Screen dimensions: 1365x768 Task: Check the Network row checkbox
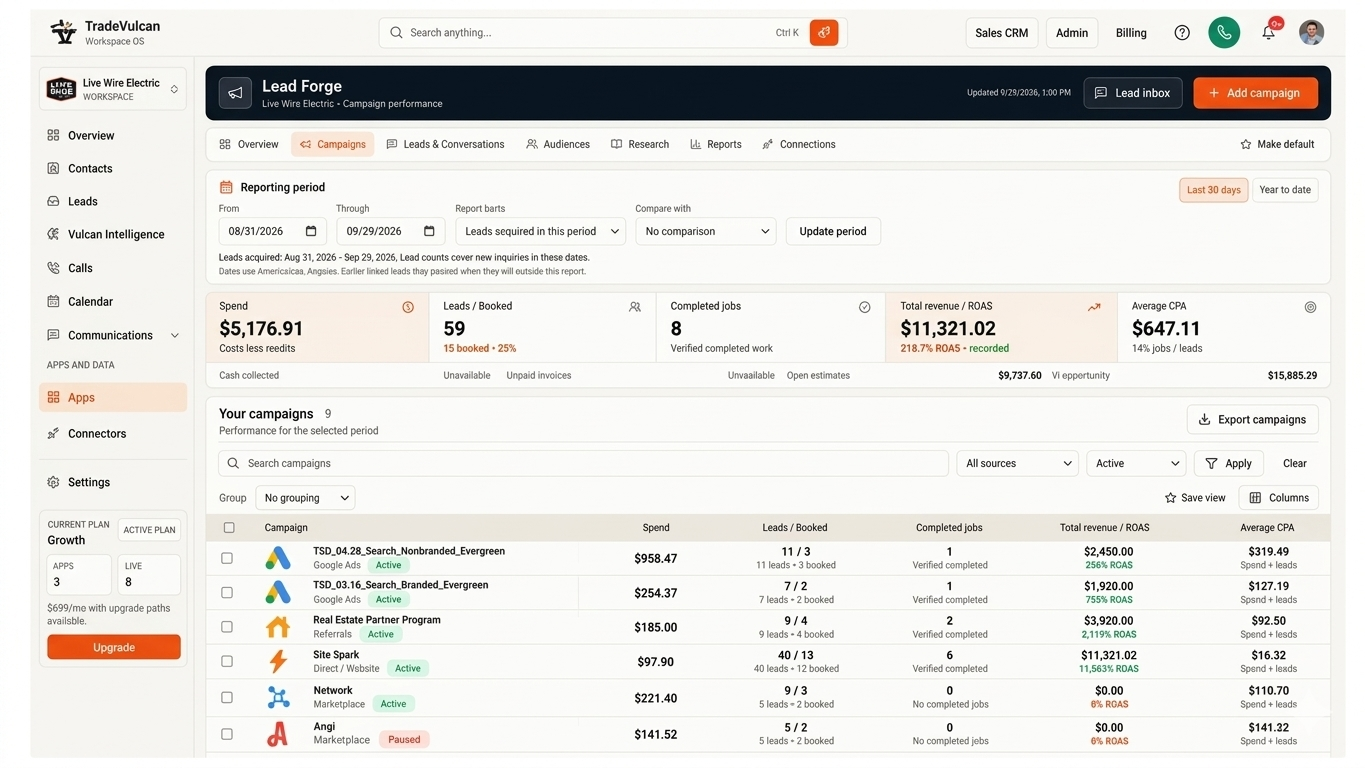coord(227,698)
